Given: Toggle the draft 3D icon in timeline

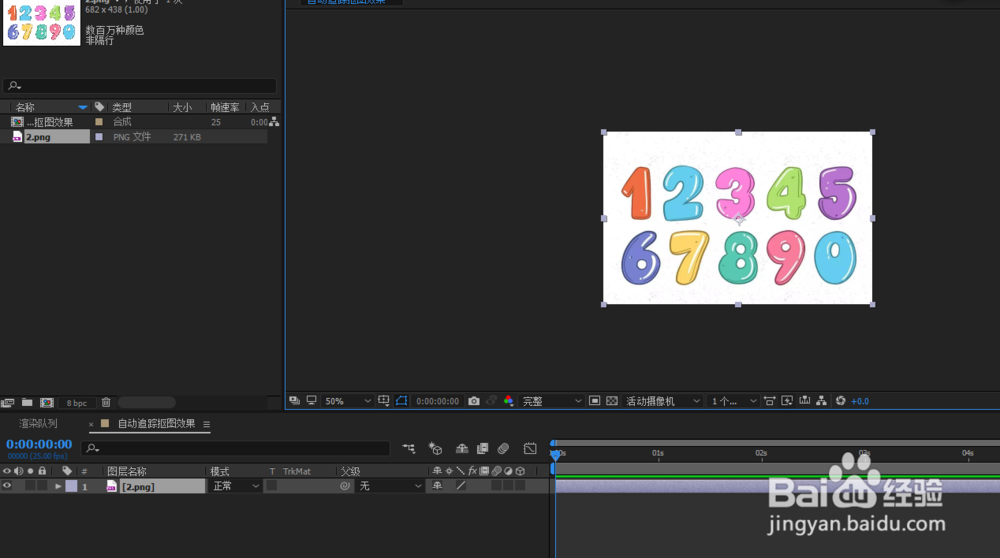Looking at the screenshot, I should (x=436, y=448).
